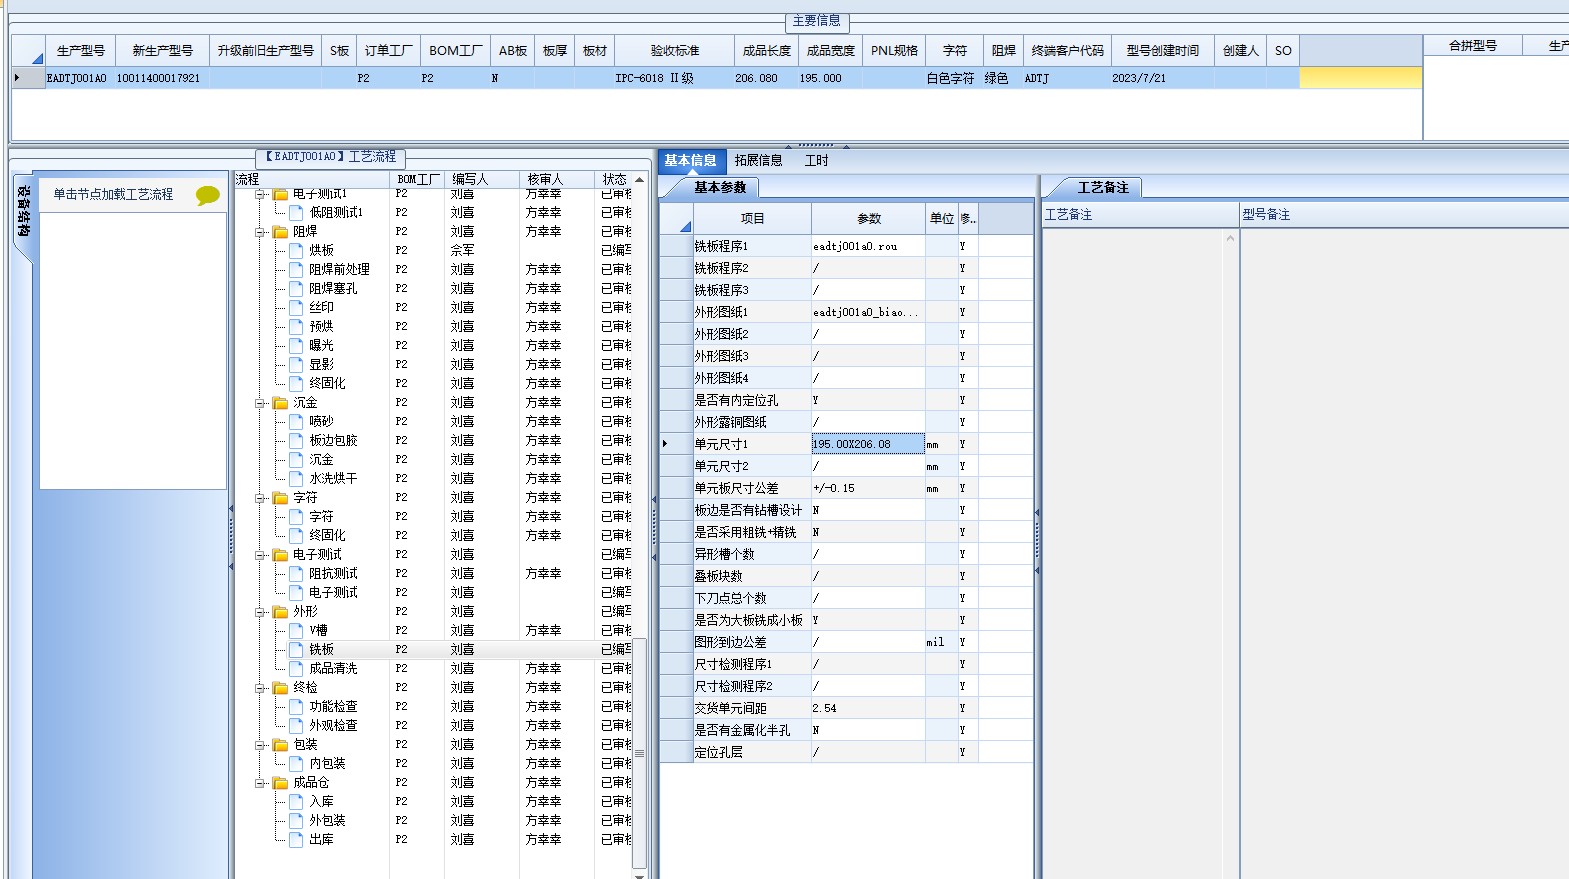
Task: Open the 工时 tab
Action: pos(816,160)
